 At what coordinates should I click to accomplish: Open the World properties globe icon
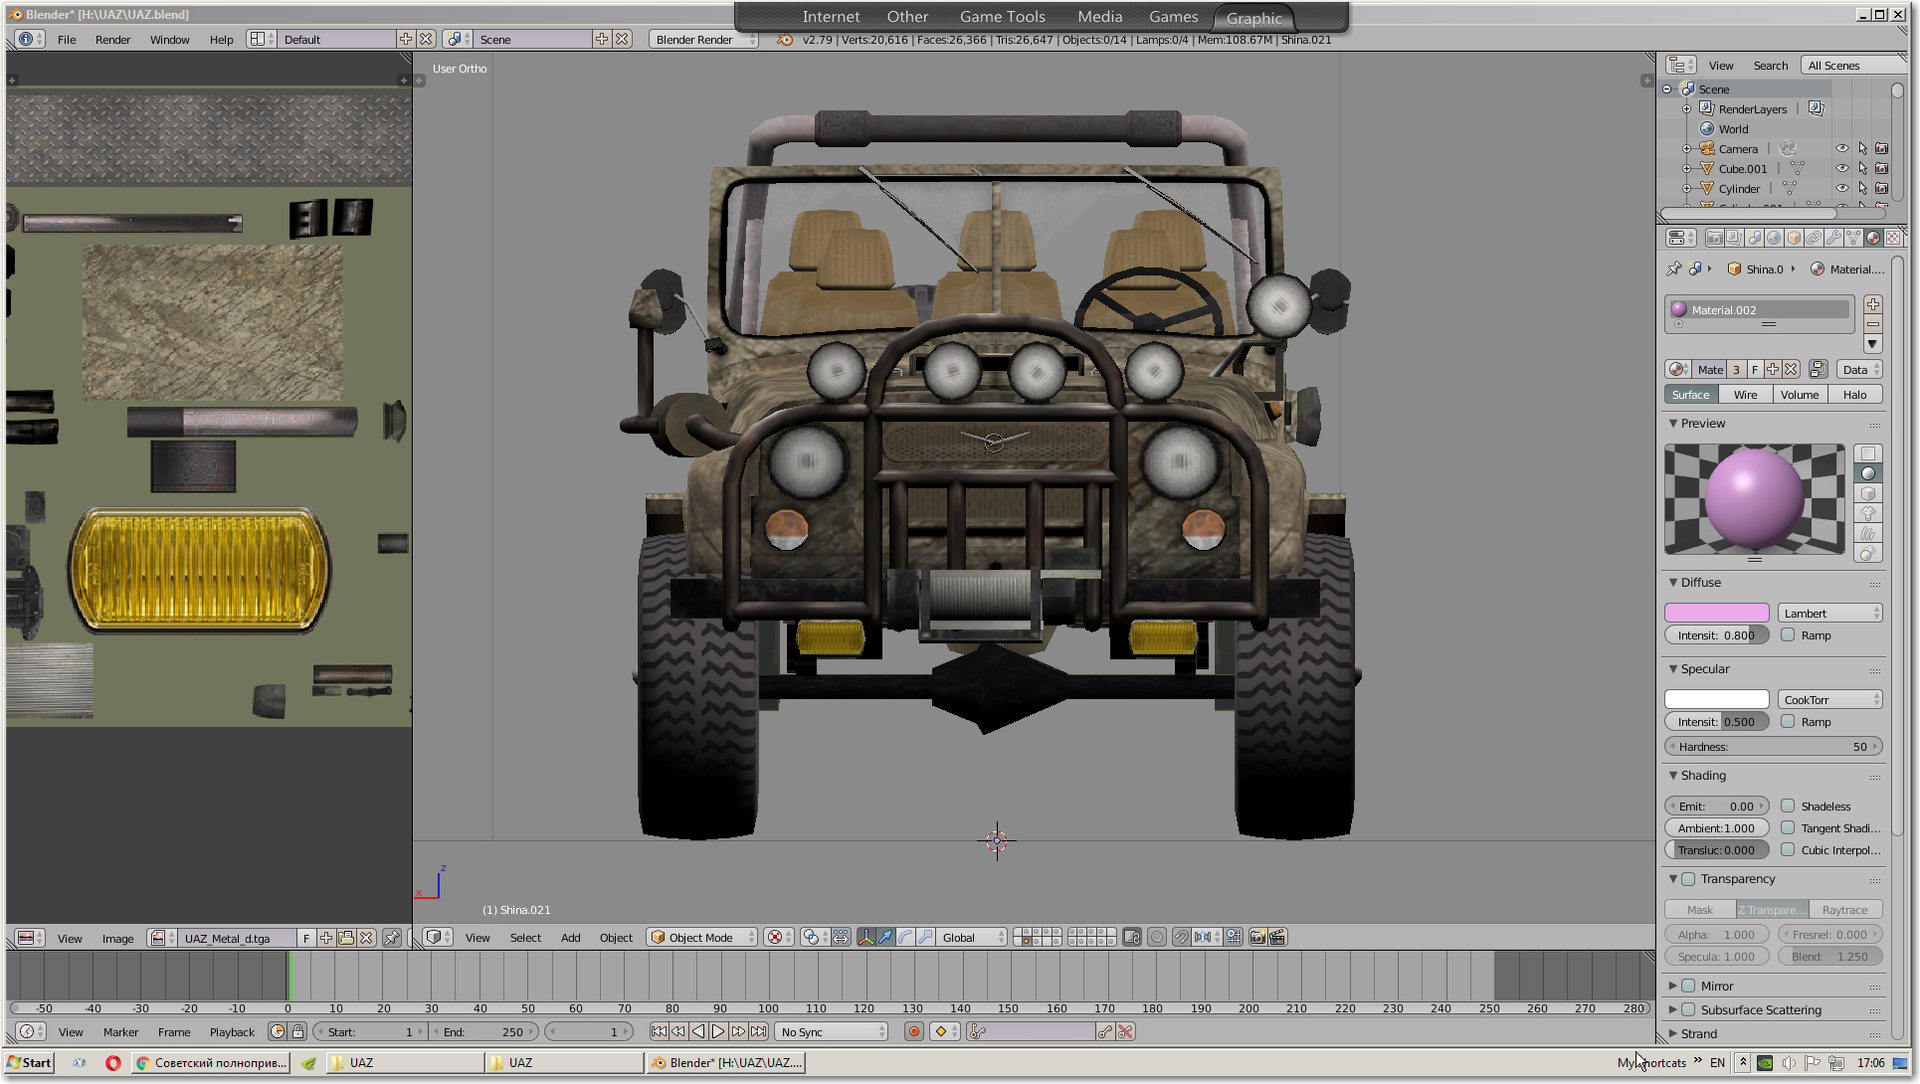tap(1773, 238)
